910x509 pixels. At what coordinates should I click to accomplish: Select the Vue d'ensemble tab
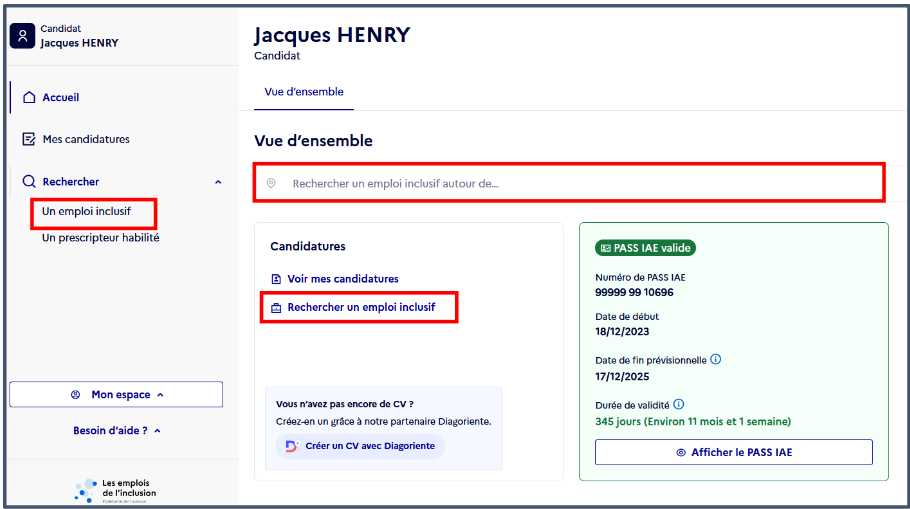[x=304, y=92]
